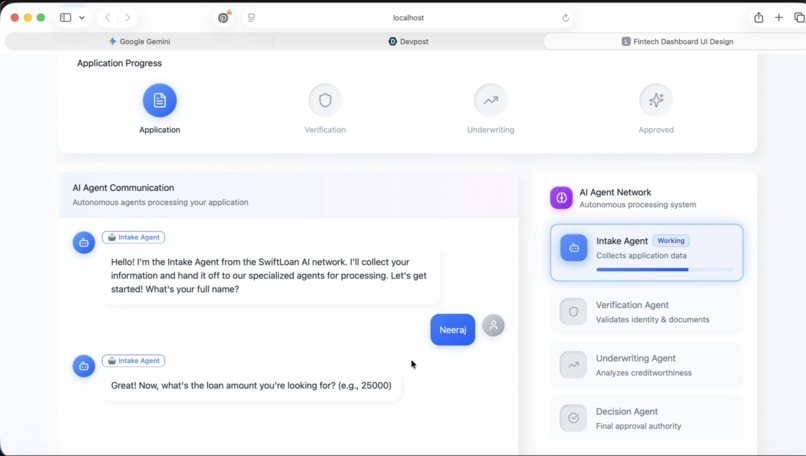The width and height of the screenshot is (806, 456).
Task: Click the localhost address bar
Action: (409, 17)
